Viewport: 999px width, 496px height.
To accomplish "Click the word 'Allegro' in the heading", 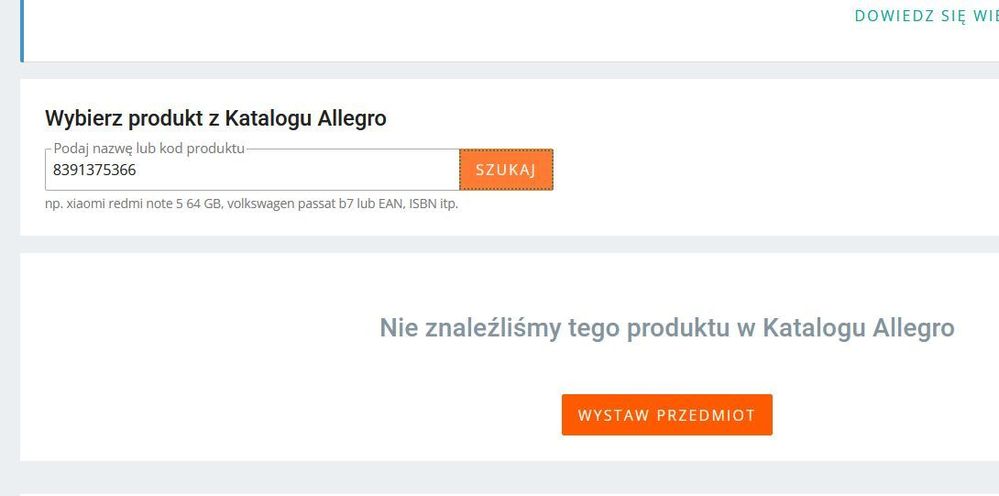I will click(x=352, y=118).
